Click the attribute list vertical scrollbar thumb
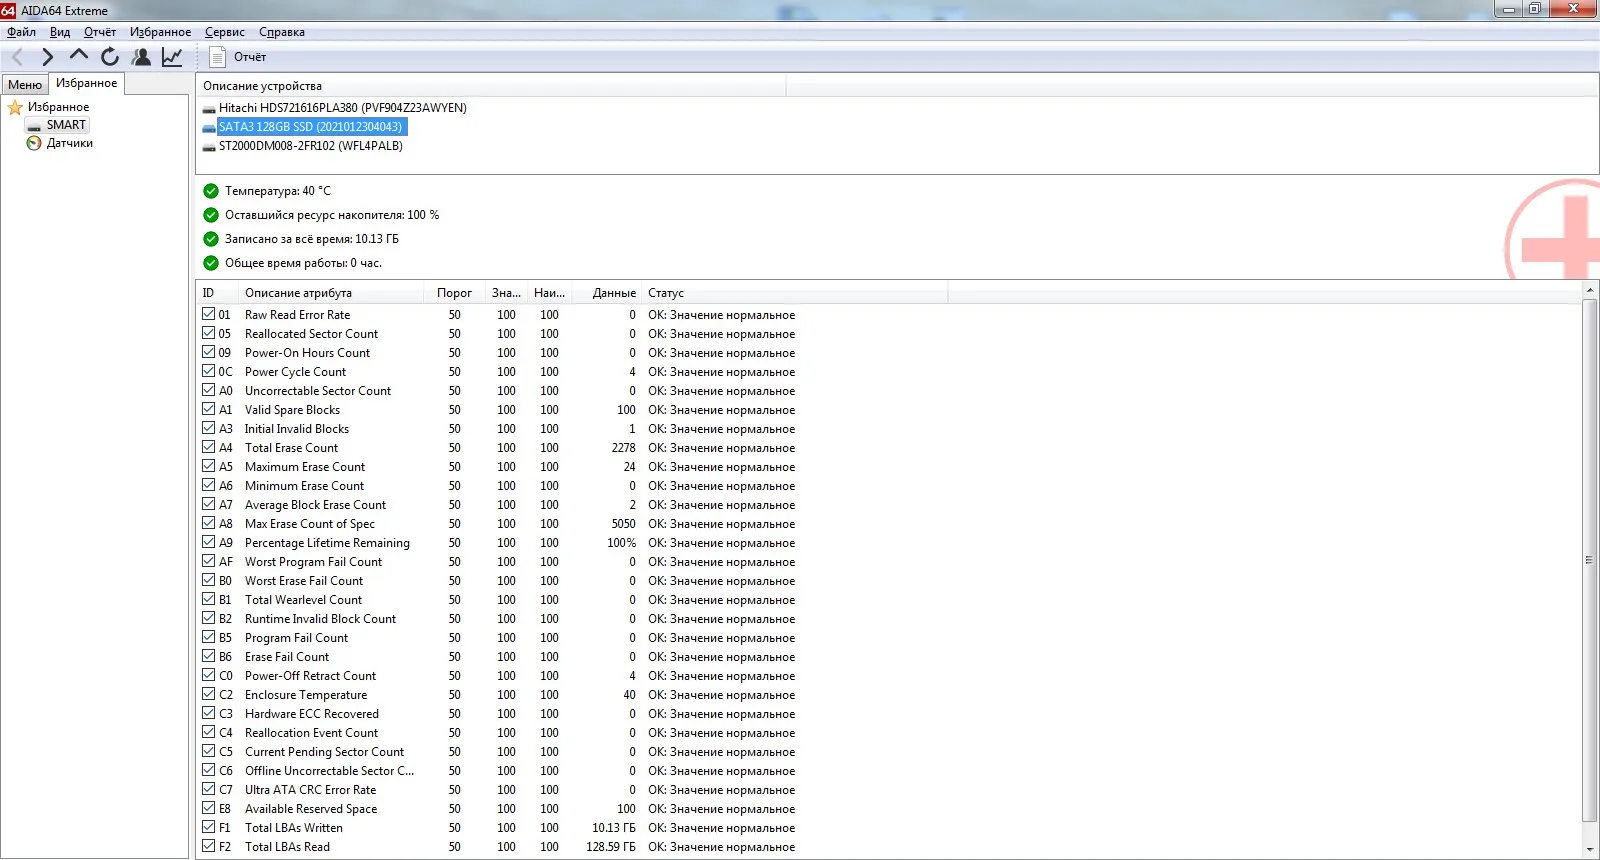Image resolution: width=1600 pixels, height=860 pixels. click(1590, 560)
